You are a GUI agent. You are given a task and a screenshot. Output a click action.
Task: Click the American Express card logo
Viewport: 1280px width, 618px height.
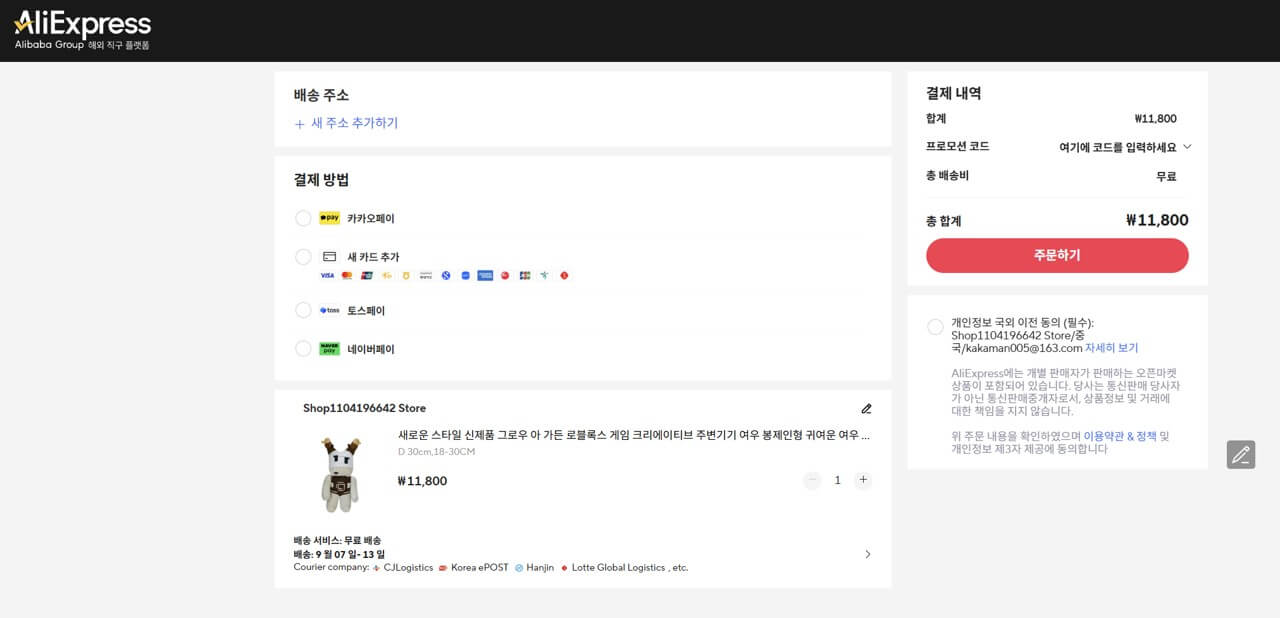[x=485, y=275]
